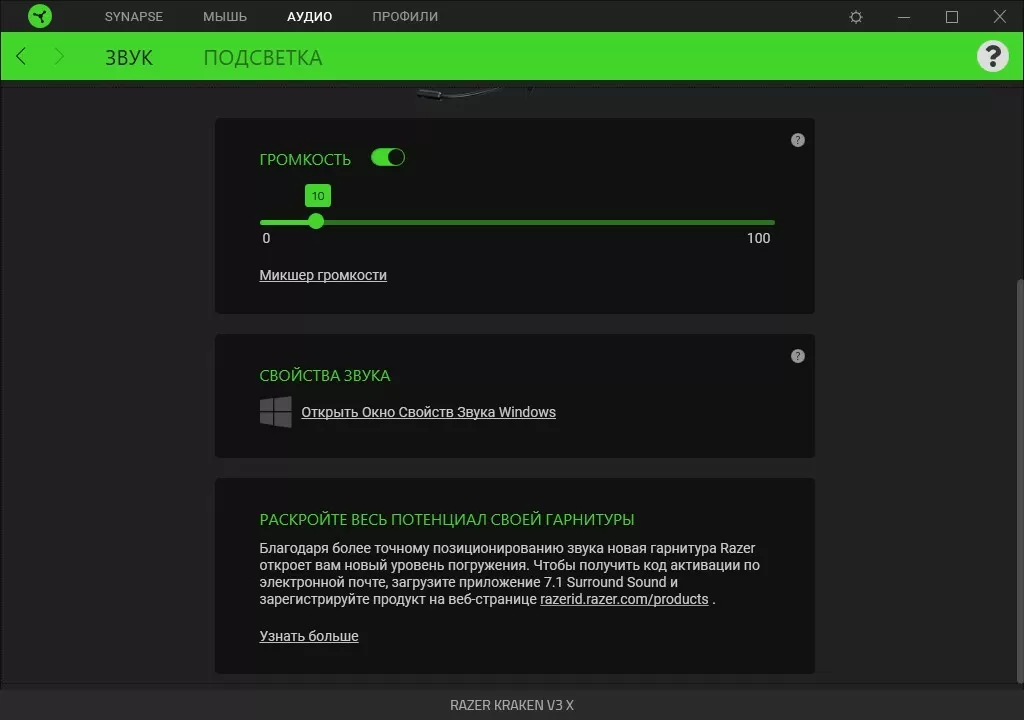Toggle the Громкость switch off

(388, 157)
